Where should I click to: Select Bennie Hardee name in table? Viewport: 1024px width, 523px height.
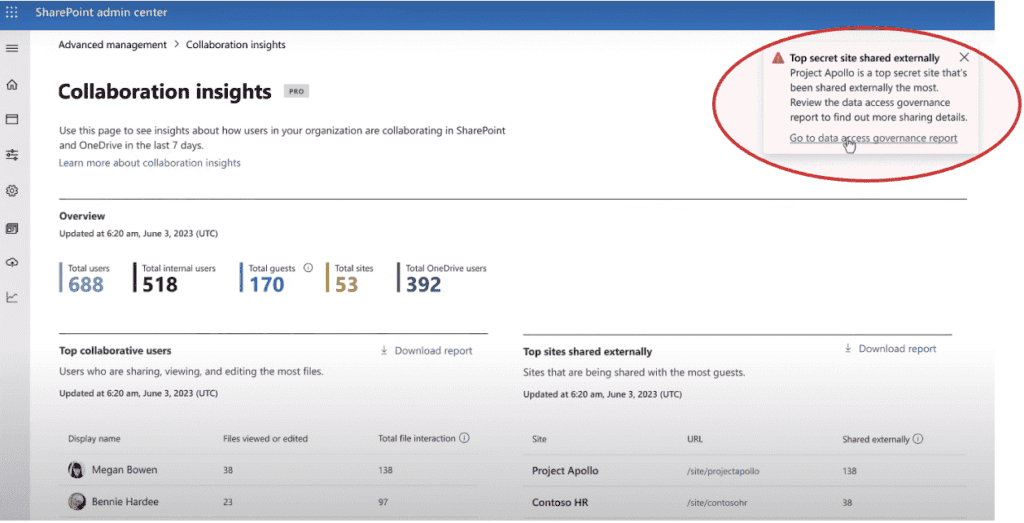pyautogui.click(x=125, y=501)
